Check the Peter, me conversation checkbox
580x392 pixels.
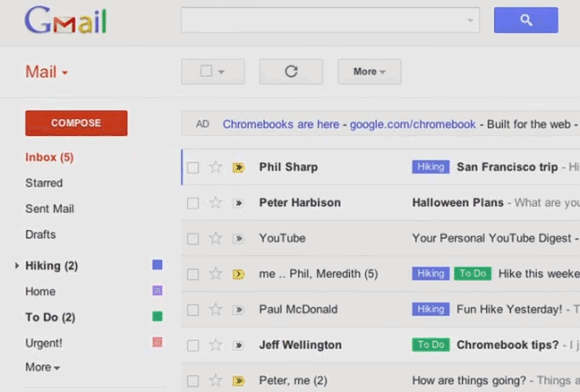[193, 381]
